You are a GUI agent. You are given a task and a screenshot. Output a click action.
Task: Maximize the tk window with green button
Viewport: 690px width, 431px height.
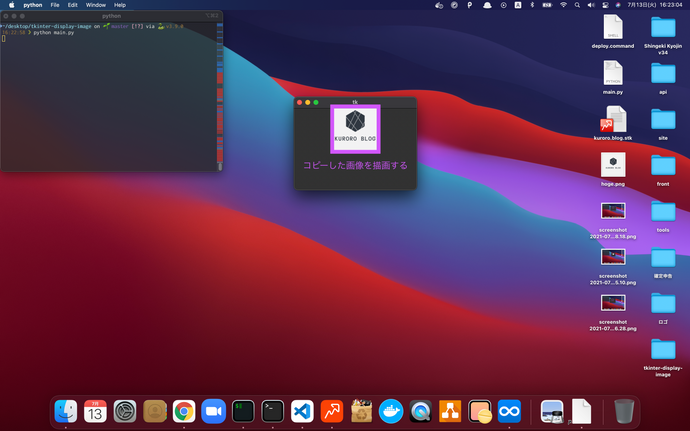(316, 102)
